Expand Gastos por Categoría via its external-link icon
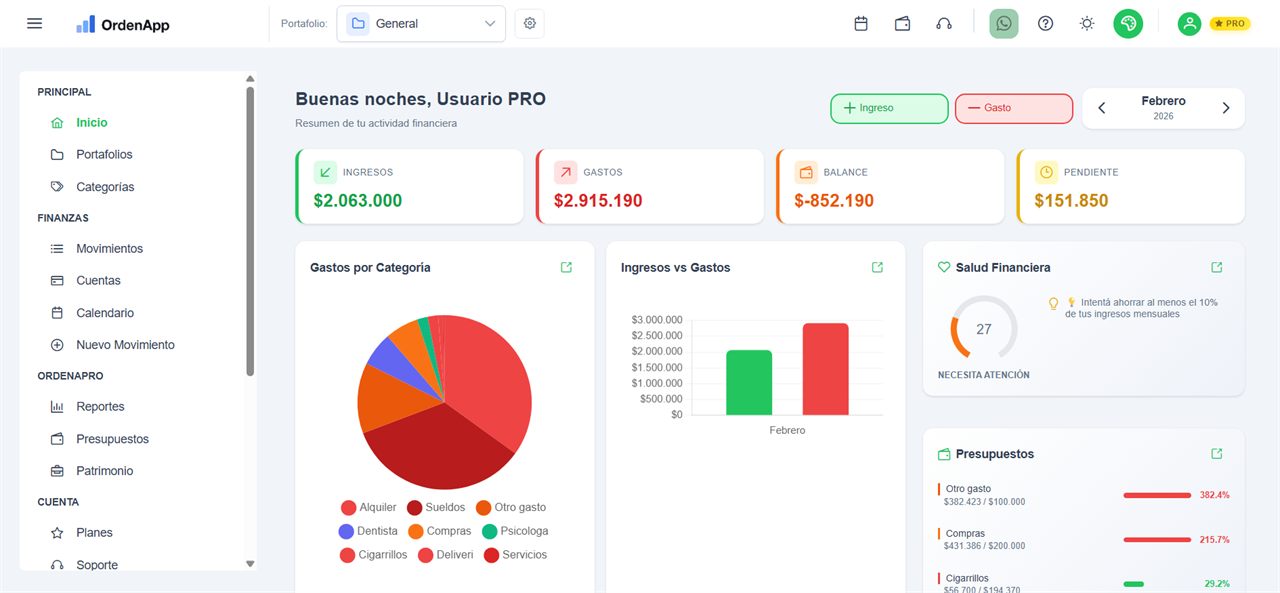The height and width of the screenshot is (593, 1280). pyautogui.click(x=566, y=267)
